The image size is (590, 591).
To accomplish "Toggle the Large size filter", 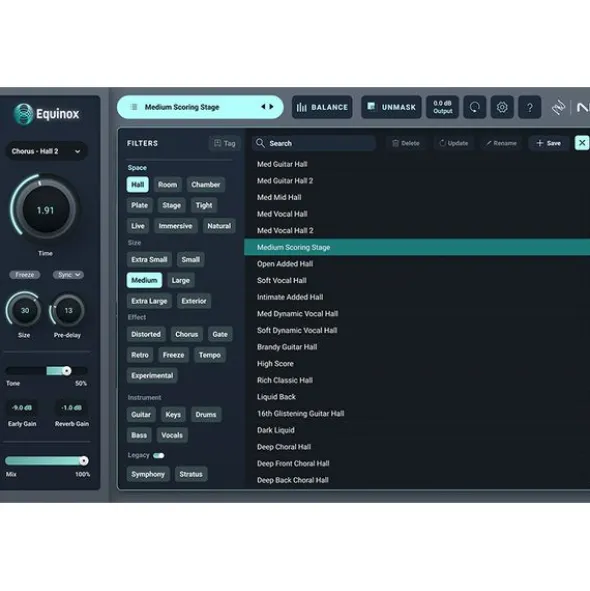I will [x=181, y=280].
